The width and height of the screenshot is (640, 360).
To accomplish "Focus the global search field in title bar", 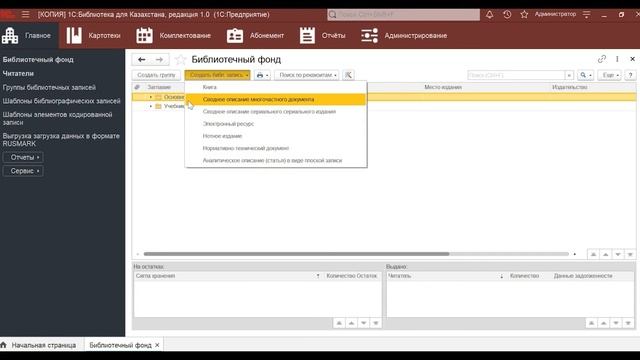I will click(x=403, y=15).
